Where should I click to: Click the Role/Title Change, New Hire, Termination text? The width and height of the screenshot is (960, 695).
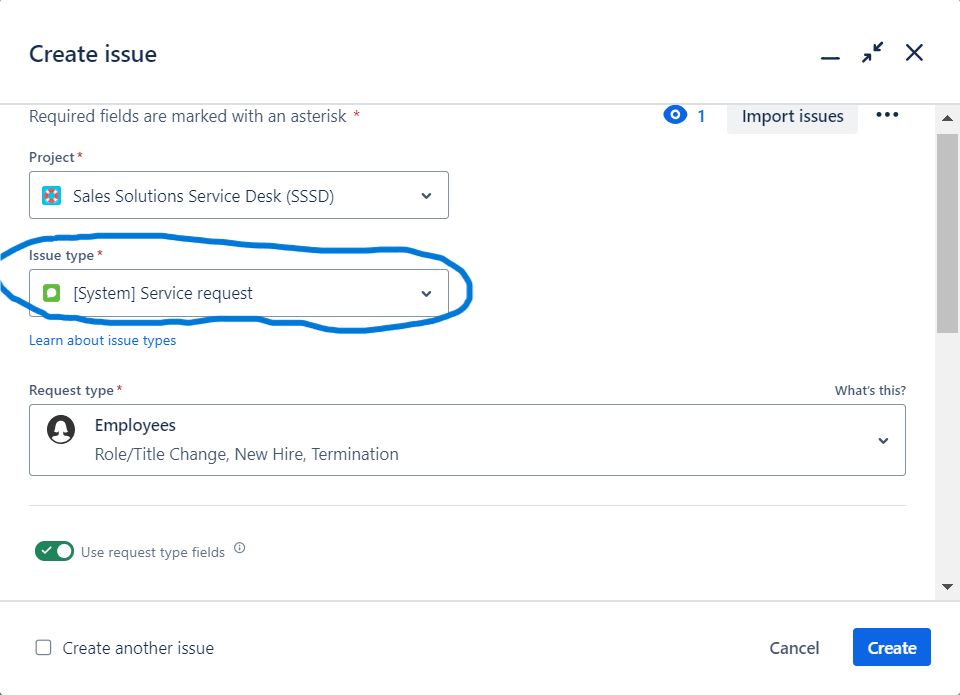coord(247,454)
